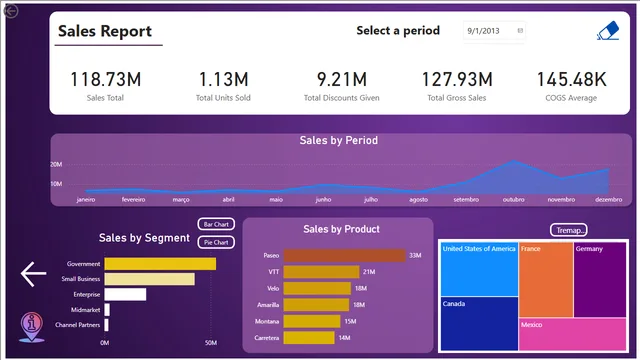This screenshot has height=360, width=640.
Task: Select the Mexico treemap tile
Action: click(x=573, y=334)
